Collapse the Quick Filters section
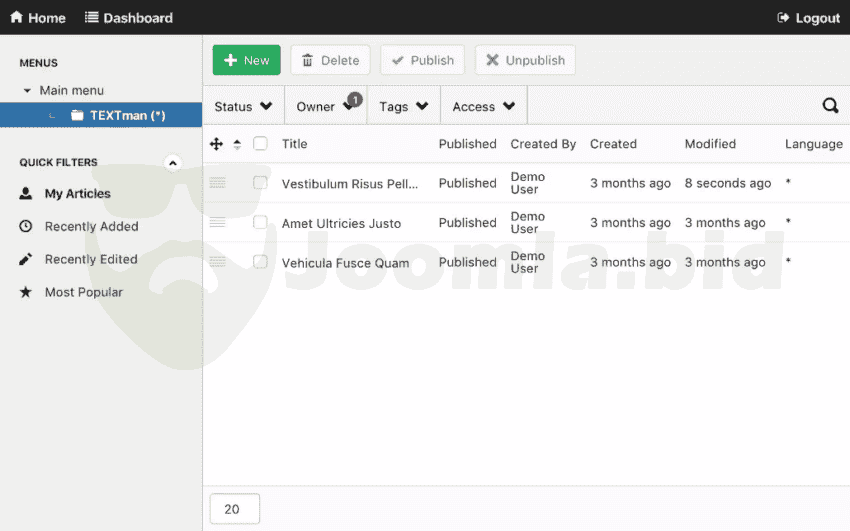The height and width of the screenshot is (531, 850). click(172, 163)
